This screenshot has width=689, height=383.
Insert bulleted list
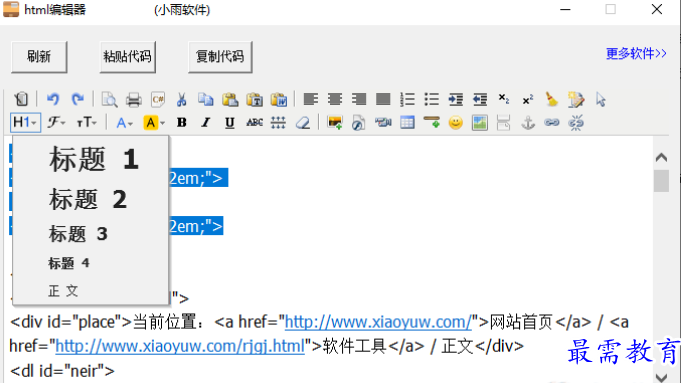pyautogui.click(x=432, y=99)
